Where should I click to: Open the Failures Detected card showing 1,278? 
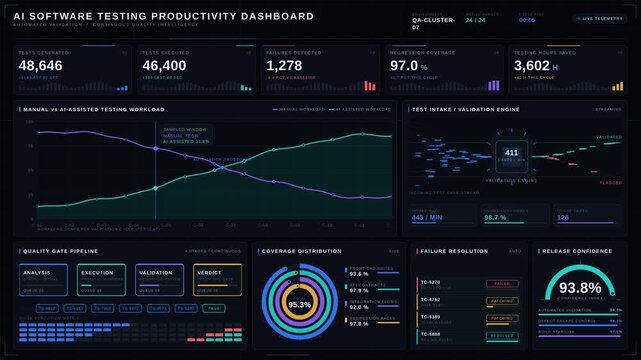(x=320, y=70)
